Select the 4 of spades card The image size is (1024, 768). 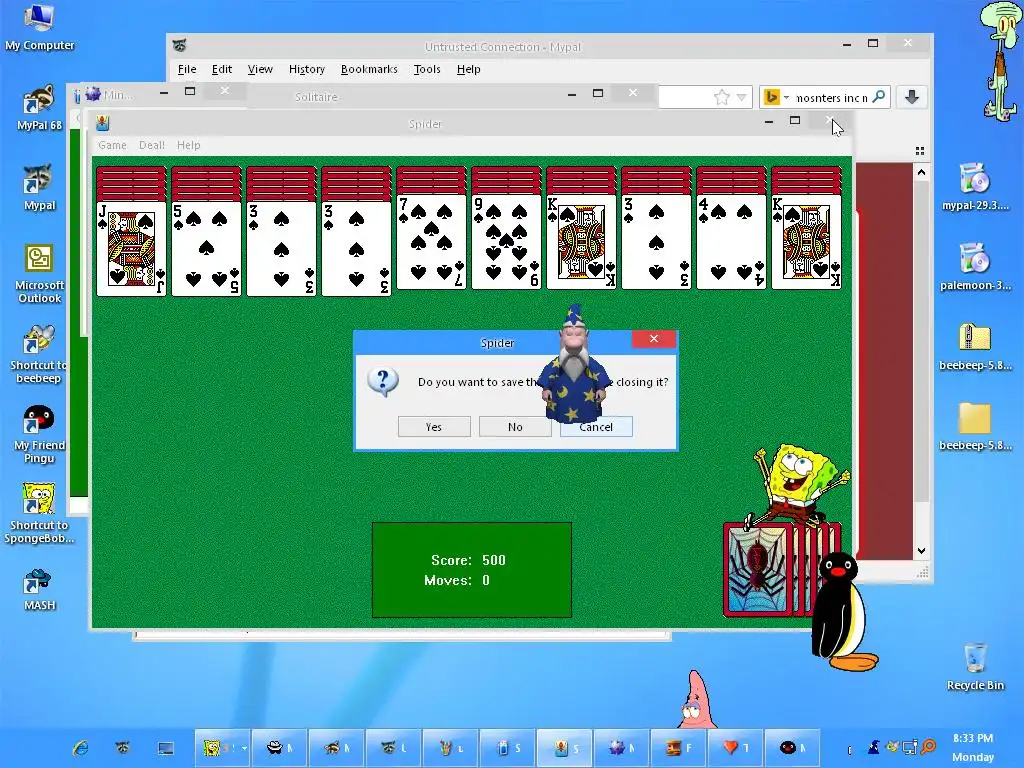click(x=731, y=242)
